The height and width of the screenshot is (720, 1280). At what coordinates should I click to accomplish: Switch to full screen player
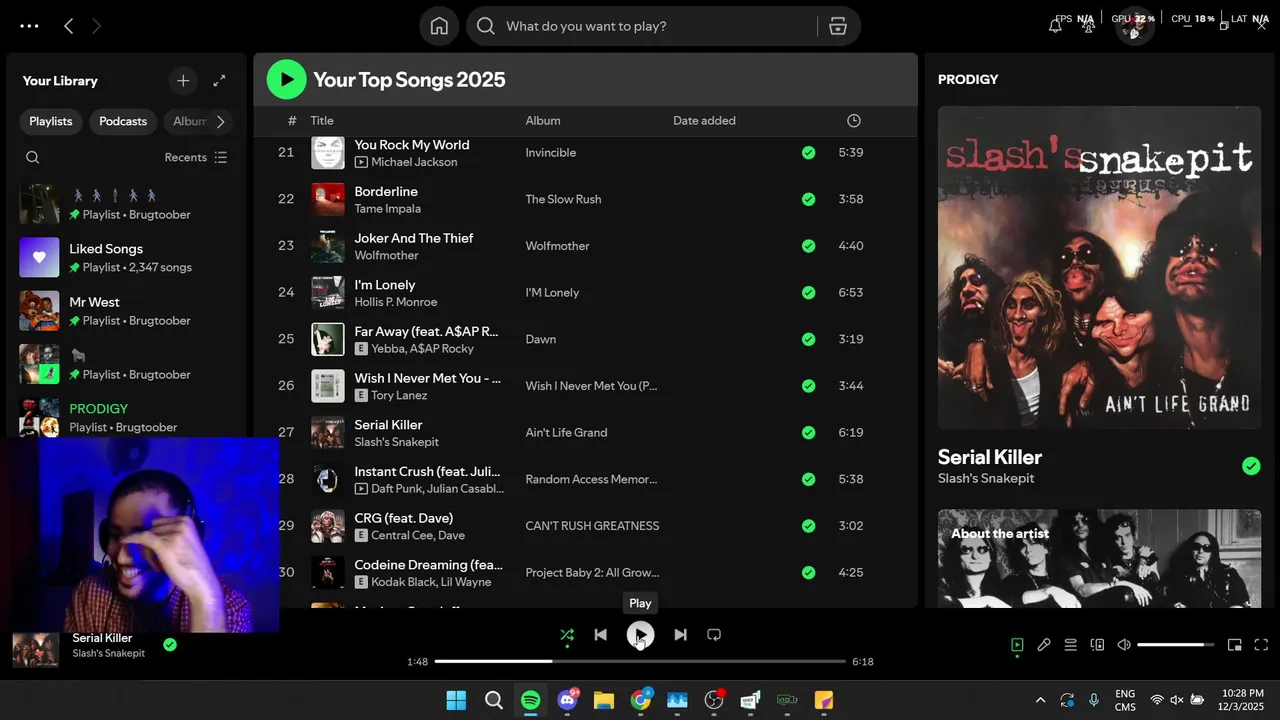[1261, 645]
